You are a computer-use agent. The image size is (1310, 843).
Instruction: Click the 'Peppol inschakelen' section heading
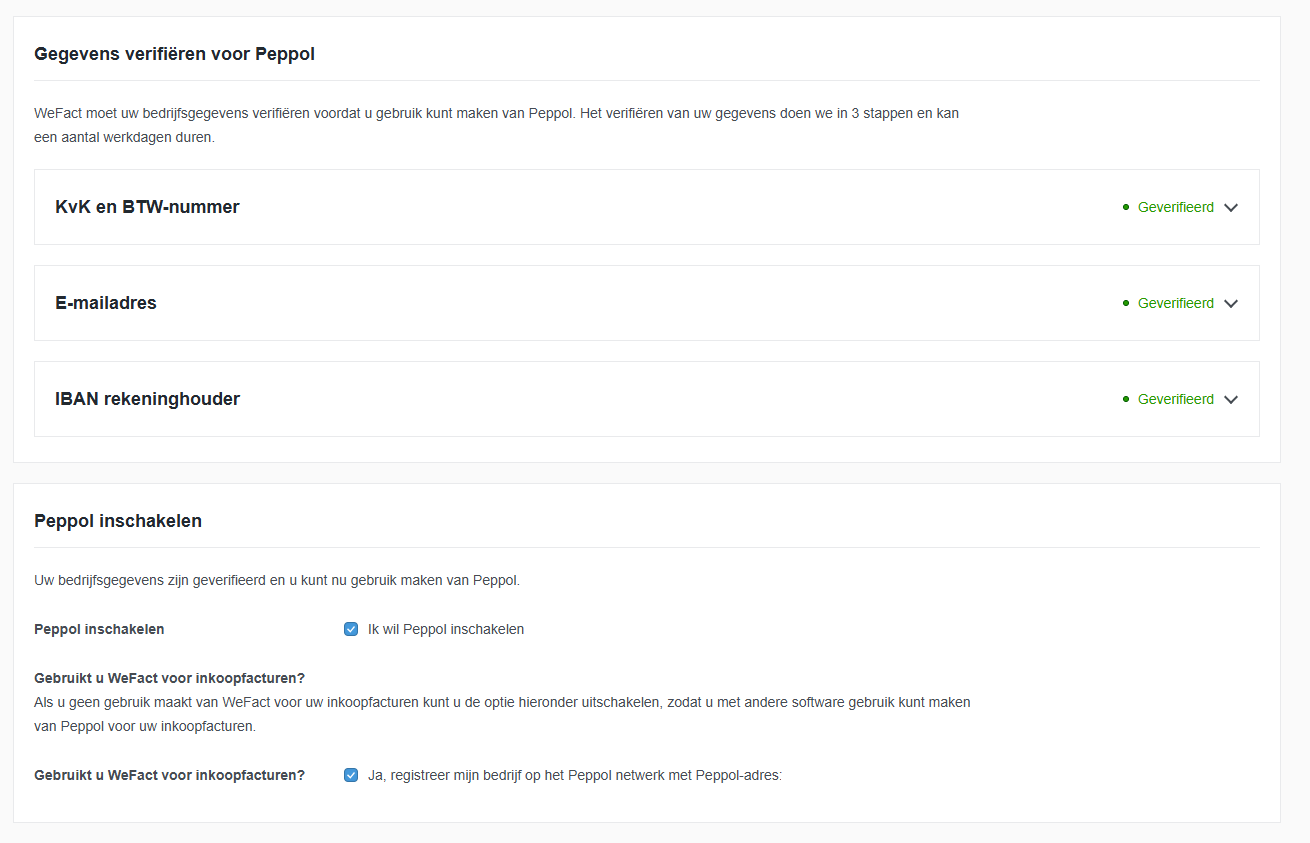point(118,521)
